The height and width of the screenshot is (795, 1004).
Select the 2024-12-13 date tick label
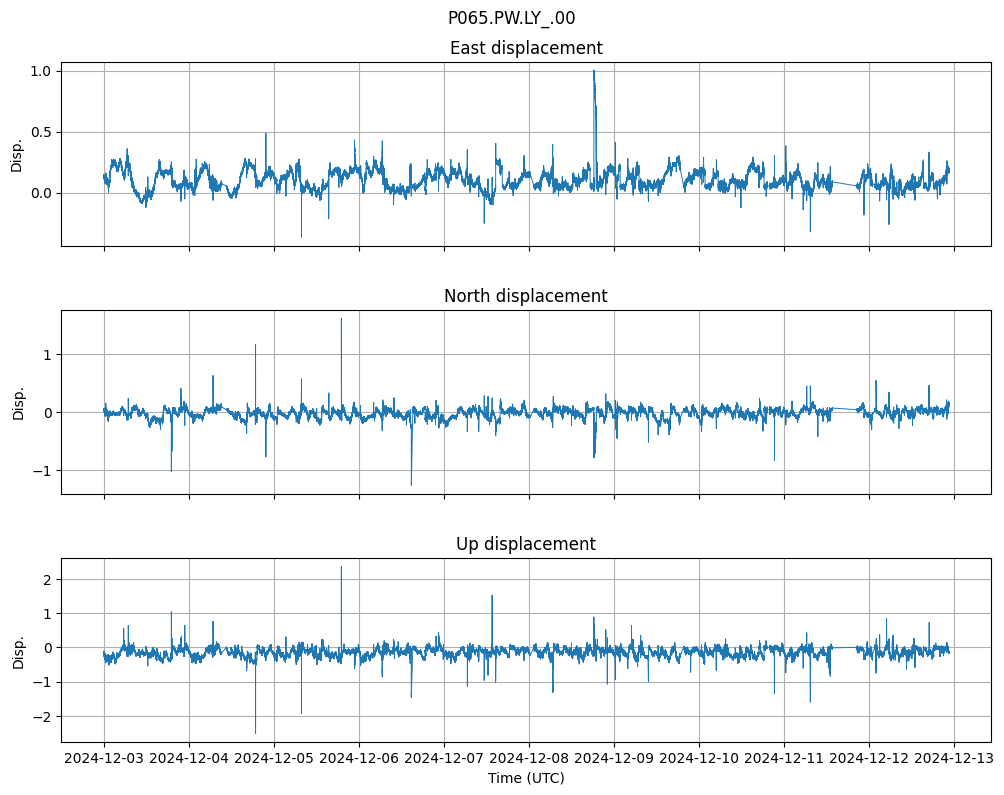coord(953,758)
